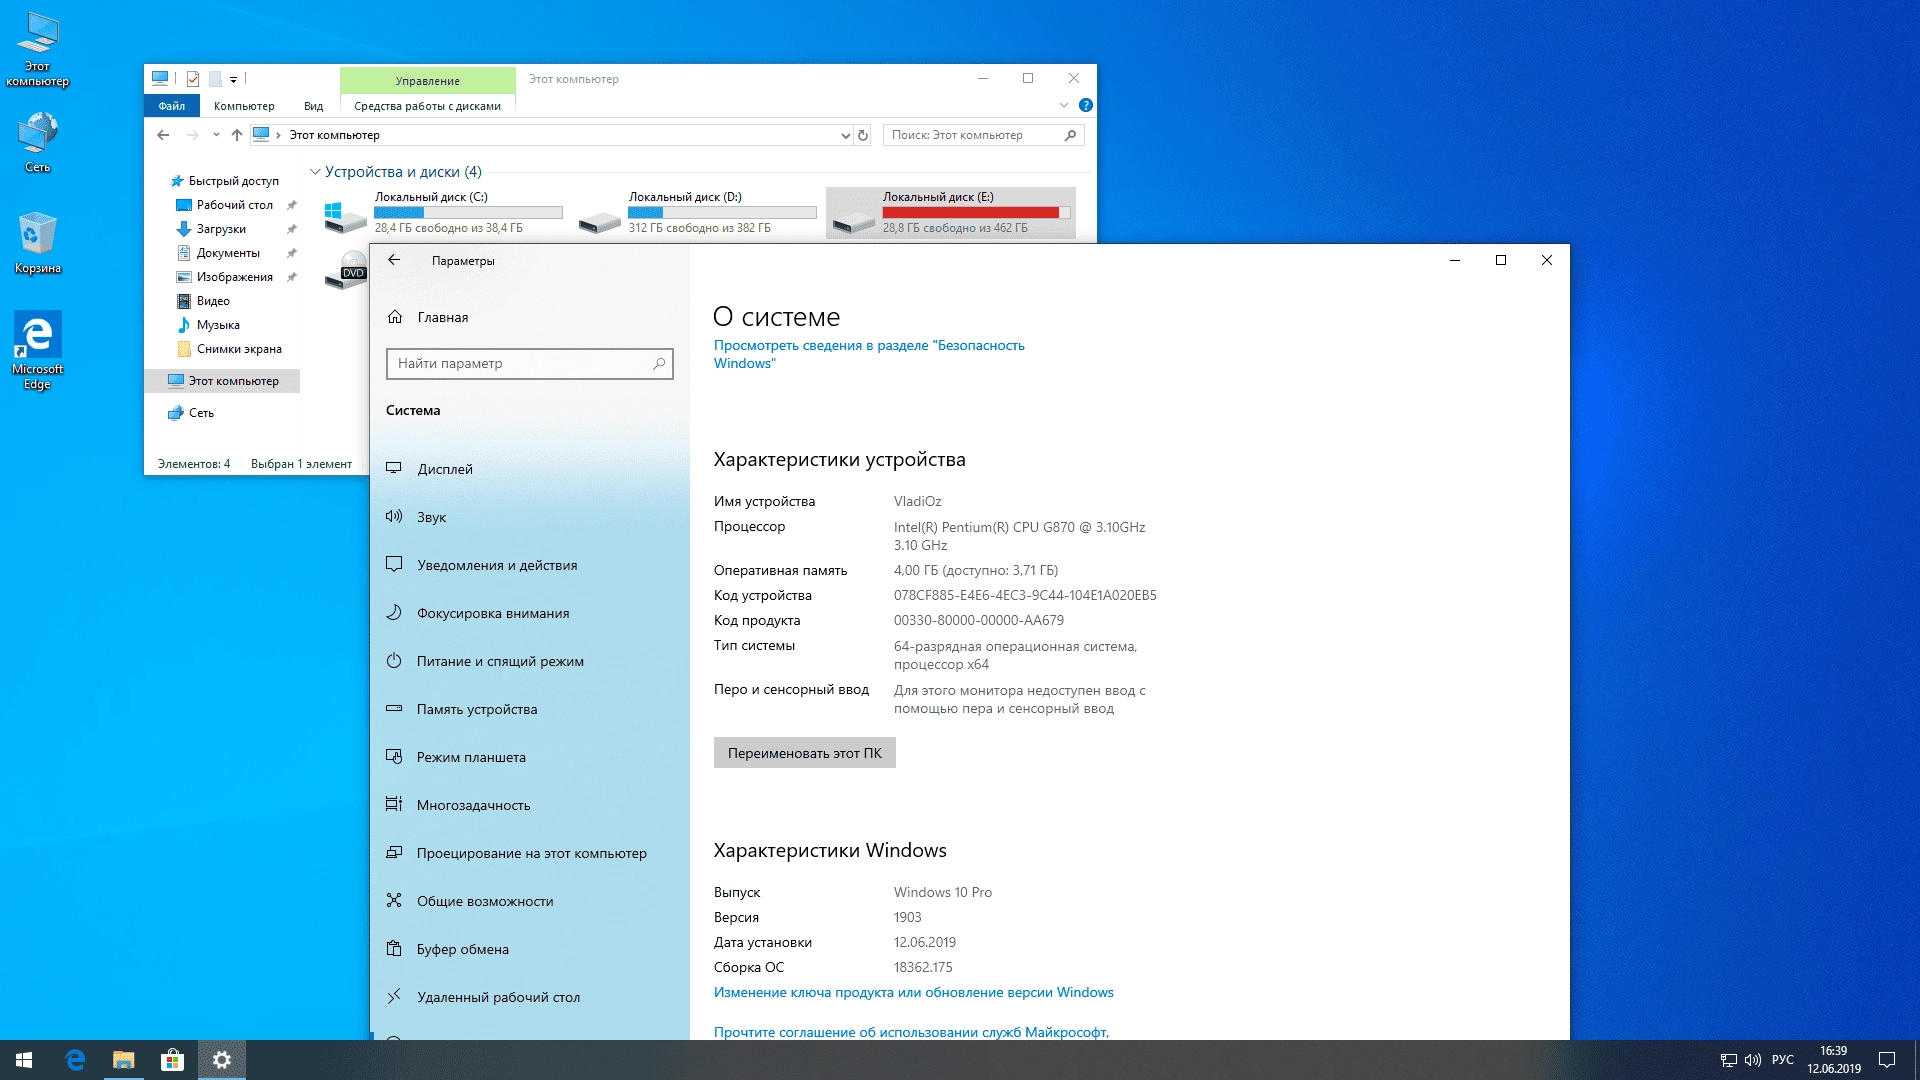1920x1080 pixels.
Task: Click the volume tray icon
Action: coord(1752,1060)
